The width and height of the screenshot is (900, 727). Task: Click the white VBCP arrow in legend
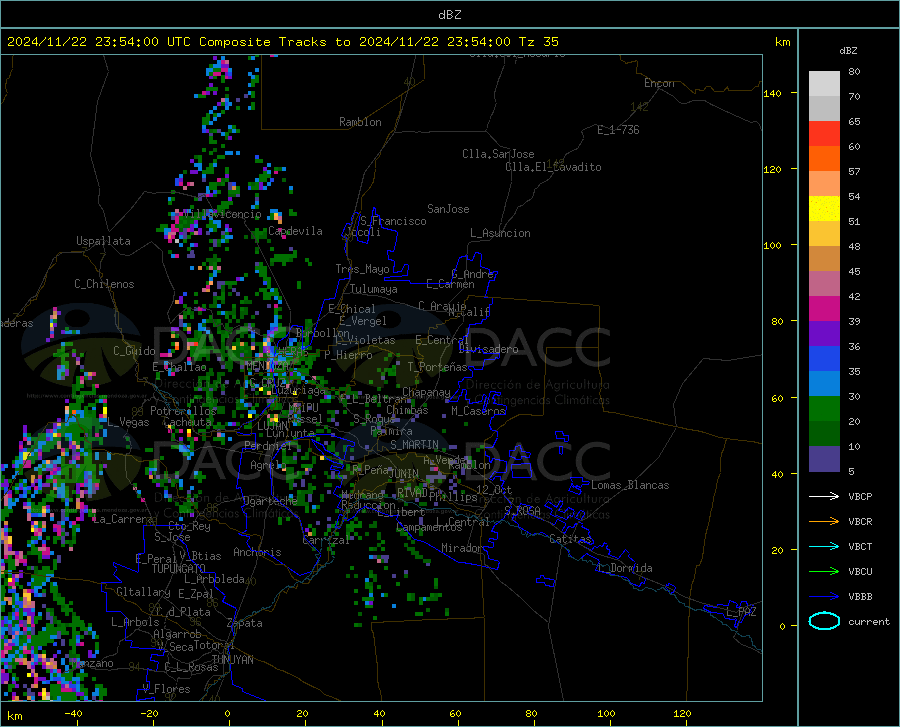tap(824, 496)
